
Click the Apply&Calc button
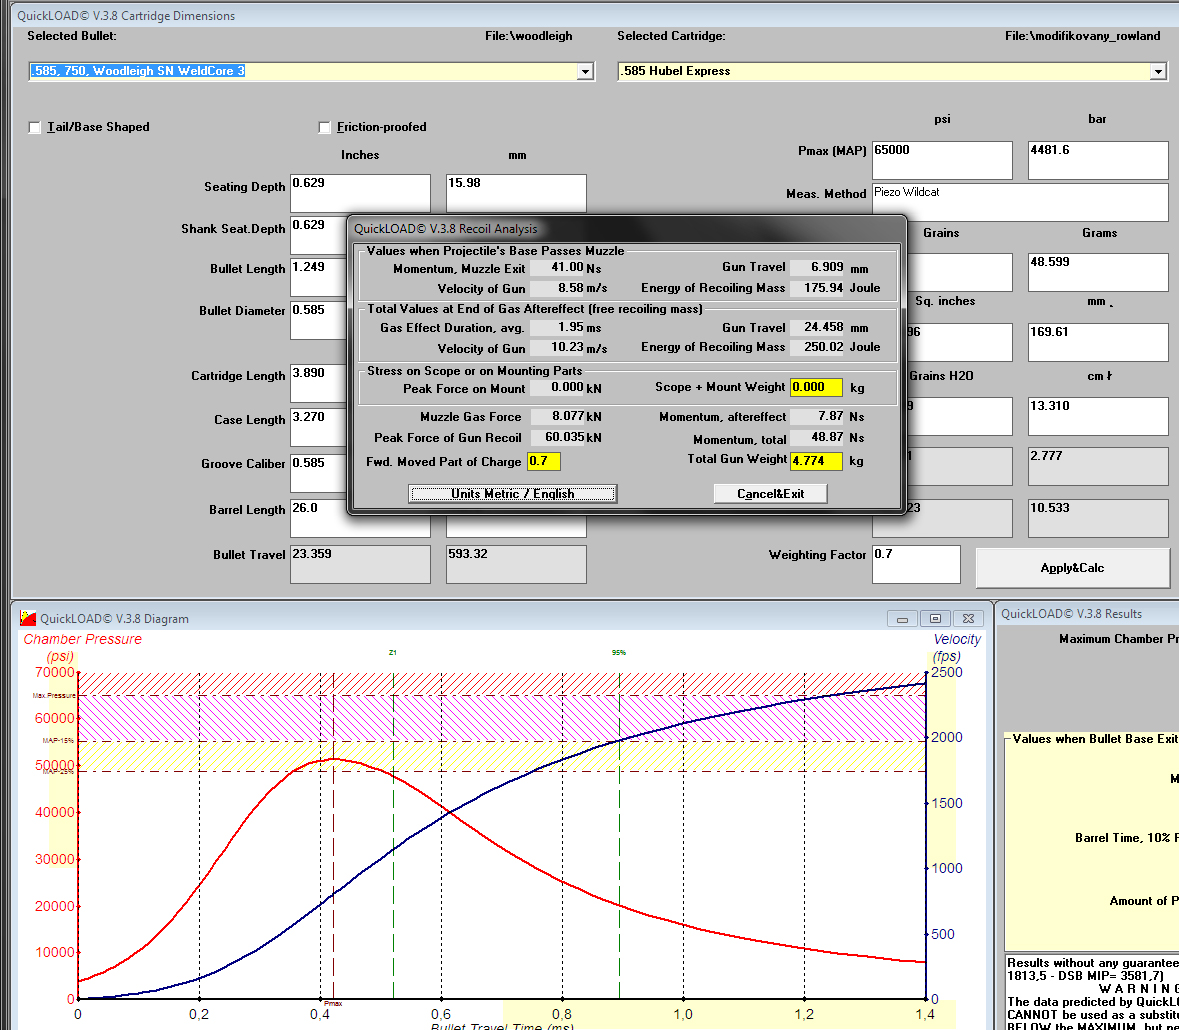click(1072, 568)
